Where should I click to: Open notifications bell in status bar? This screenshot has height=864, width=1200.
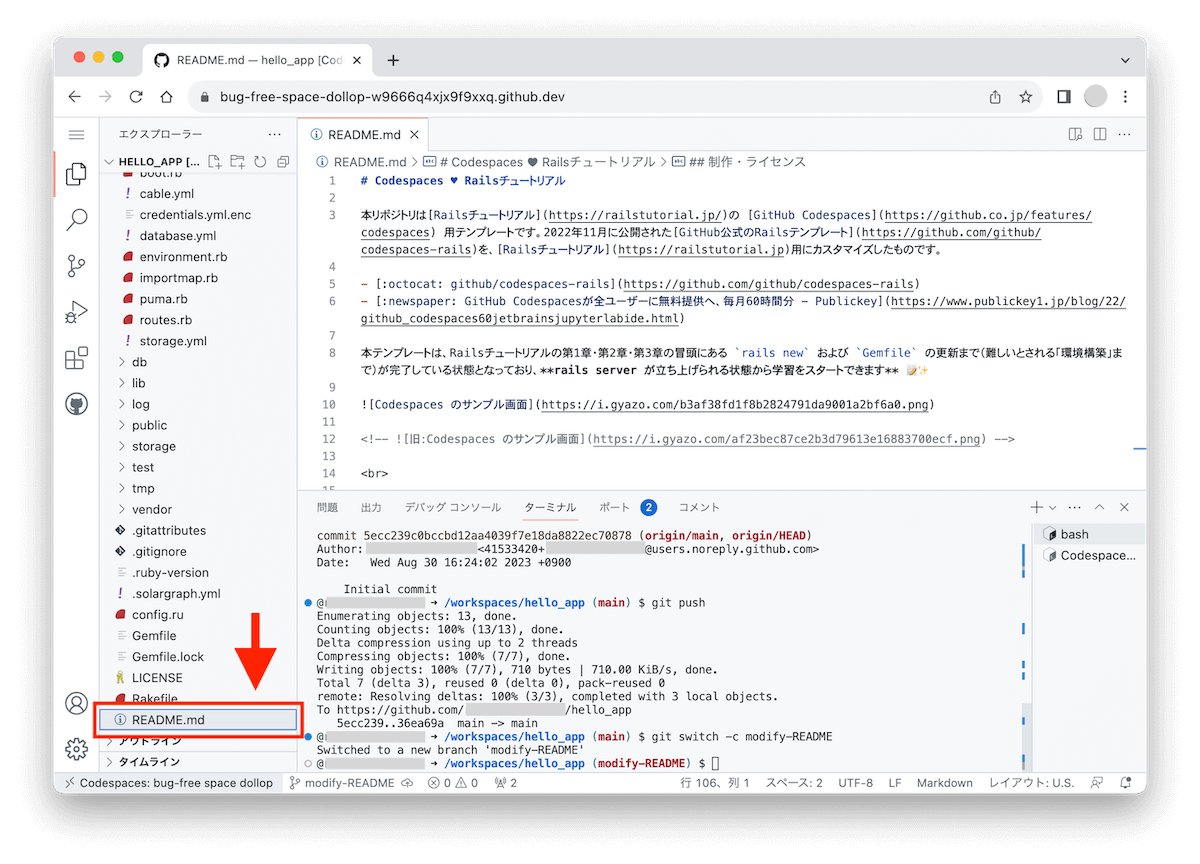1126,783
